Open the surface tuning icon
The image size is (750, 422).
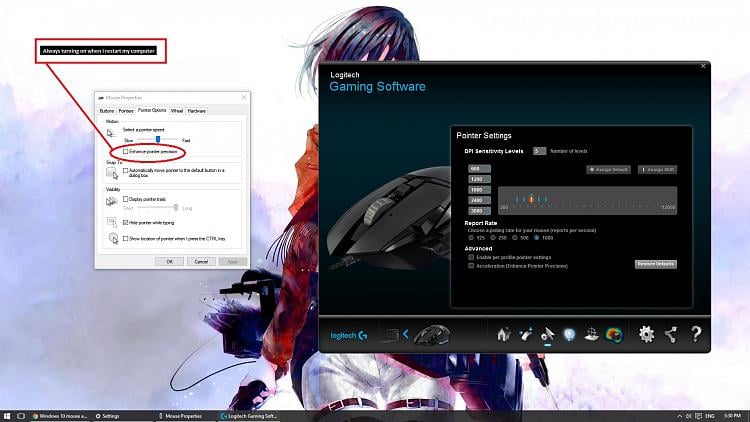tap(592, 334)
